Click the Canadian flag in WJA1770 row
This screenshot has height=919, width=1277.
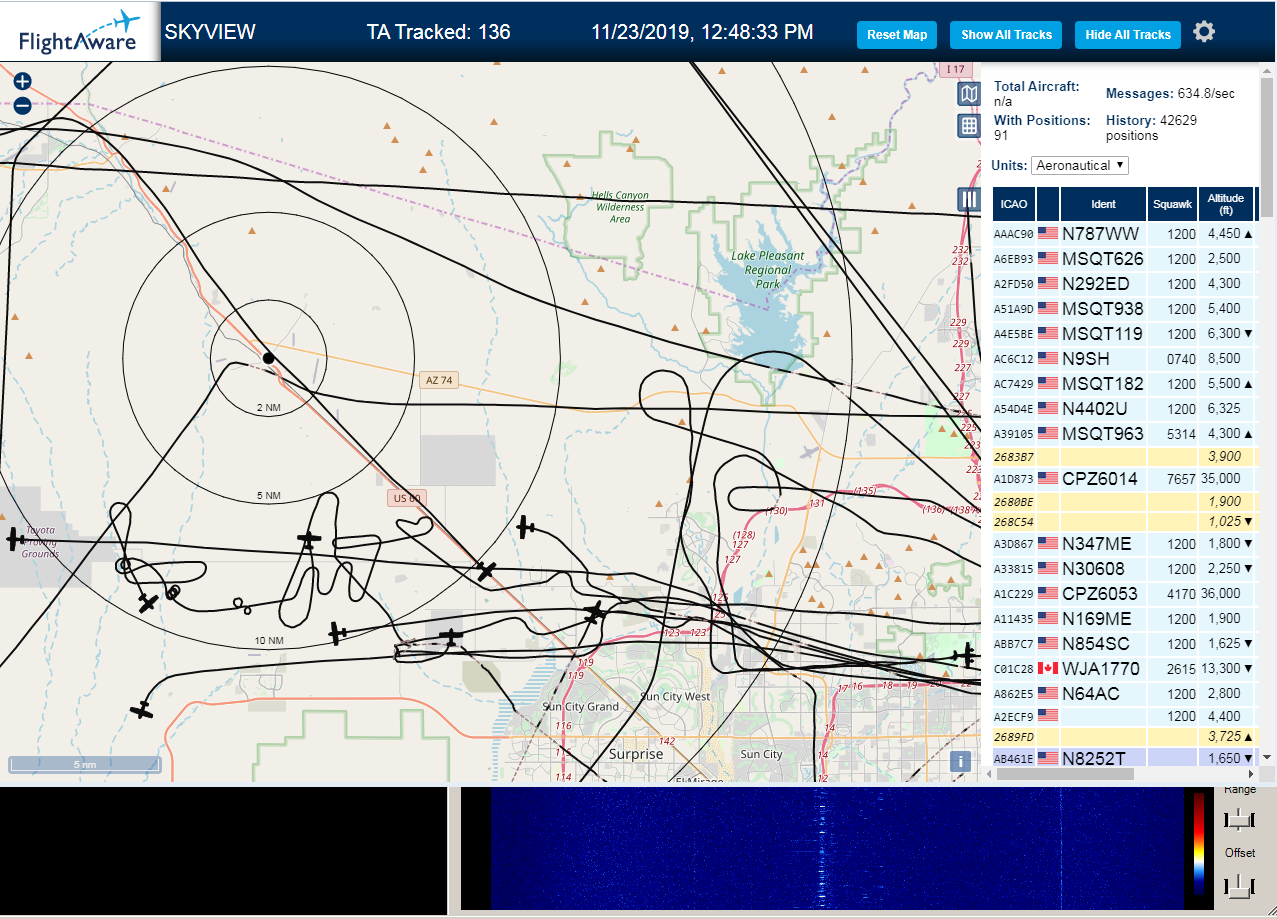(x=1048, y=668)
